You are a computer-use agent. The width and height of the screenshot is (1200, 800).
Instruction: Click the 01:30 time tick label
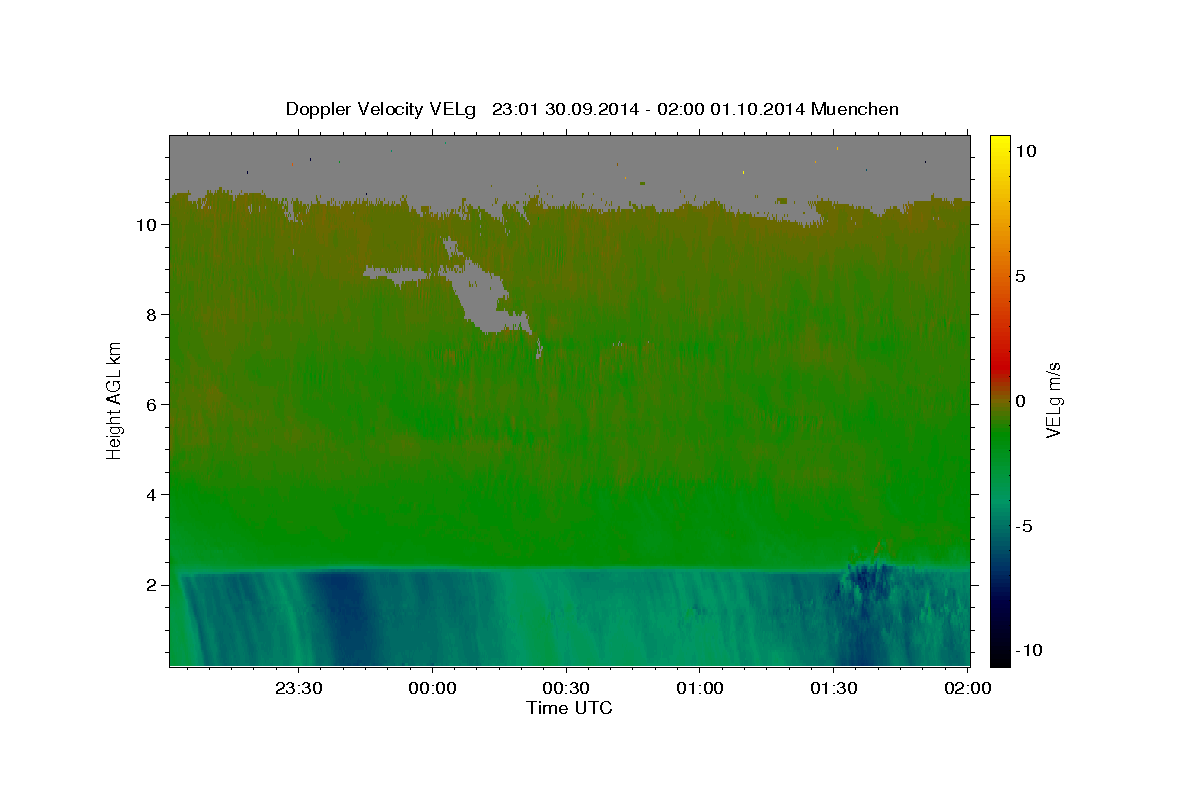click(834, 688)
